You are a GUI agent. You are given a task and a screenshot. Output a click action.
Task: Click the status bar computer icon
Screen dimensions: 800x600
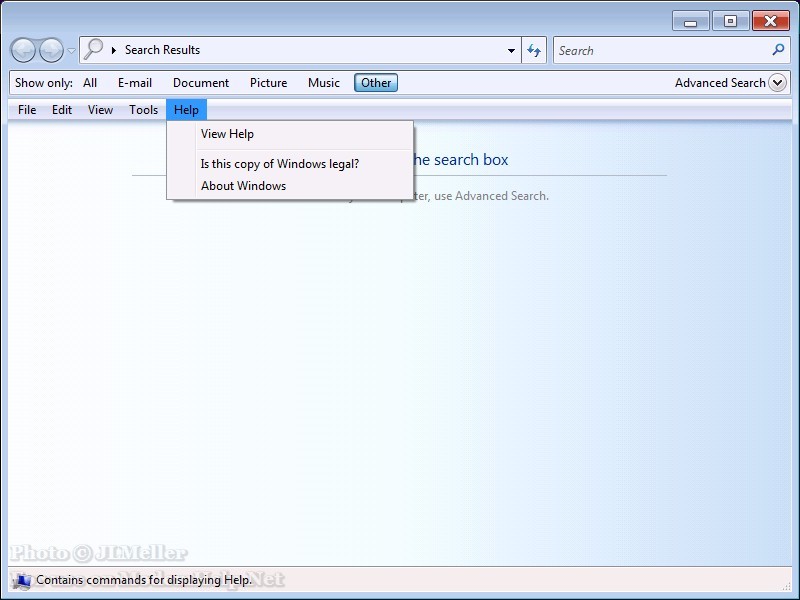22,581
